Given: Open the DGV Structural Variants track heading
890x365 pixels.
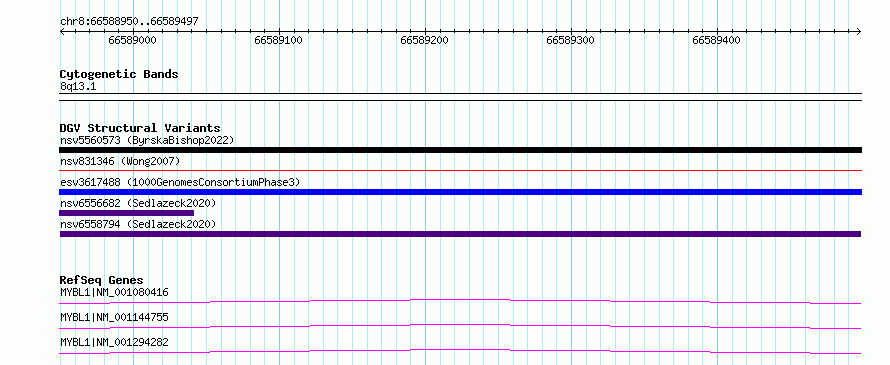Looking at the screenshot, I should (140, 128).
